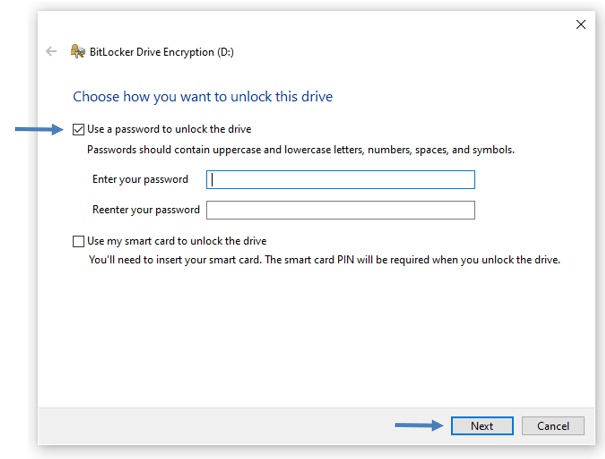Click the Enter your password label
Image resolution: width=605 pixels, height=459 pixels.
click(x=140, y=179)
